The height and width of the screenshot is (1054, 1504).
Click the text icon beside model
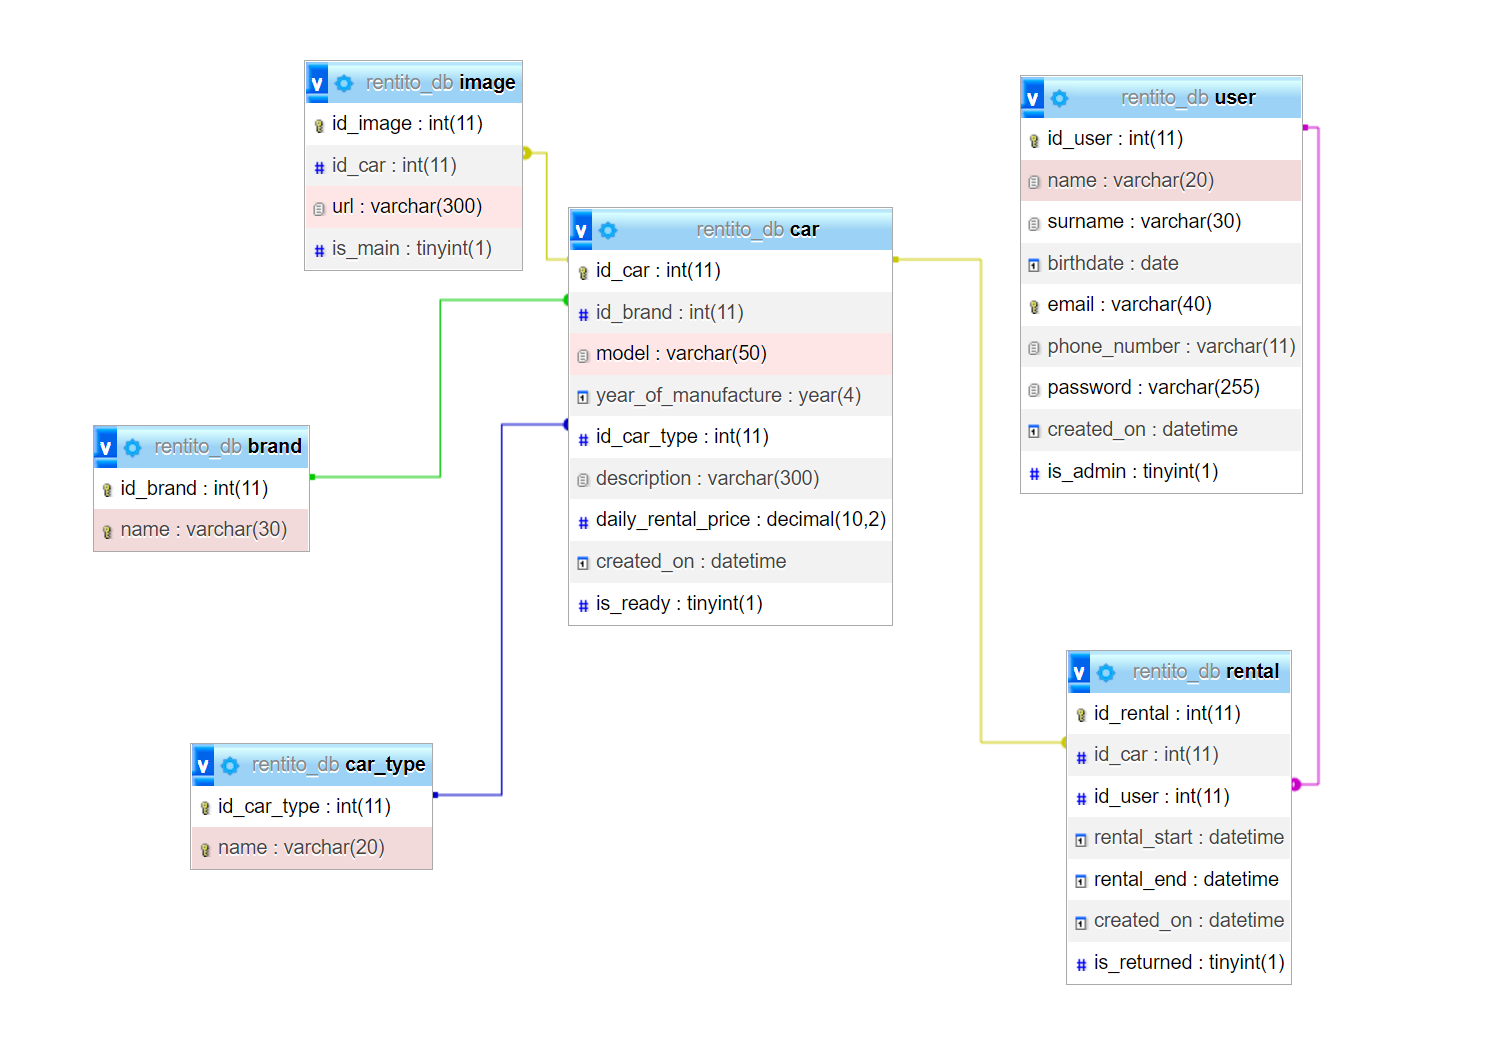pos(583,355)
